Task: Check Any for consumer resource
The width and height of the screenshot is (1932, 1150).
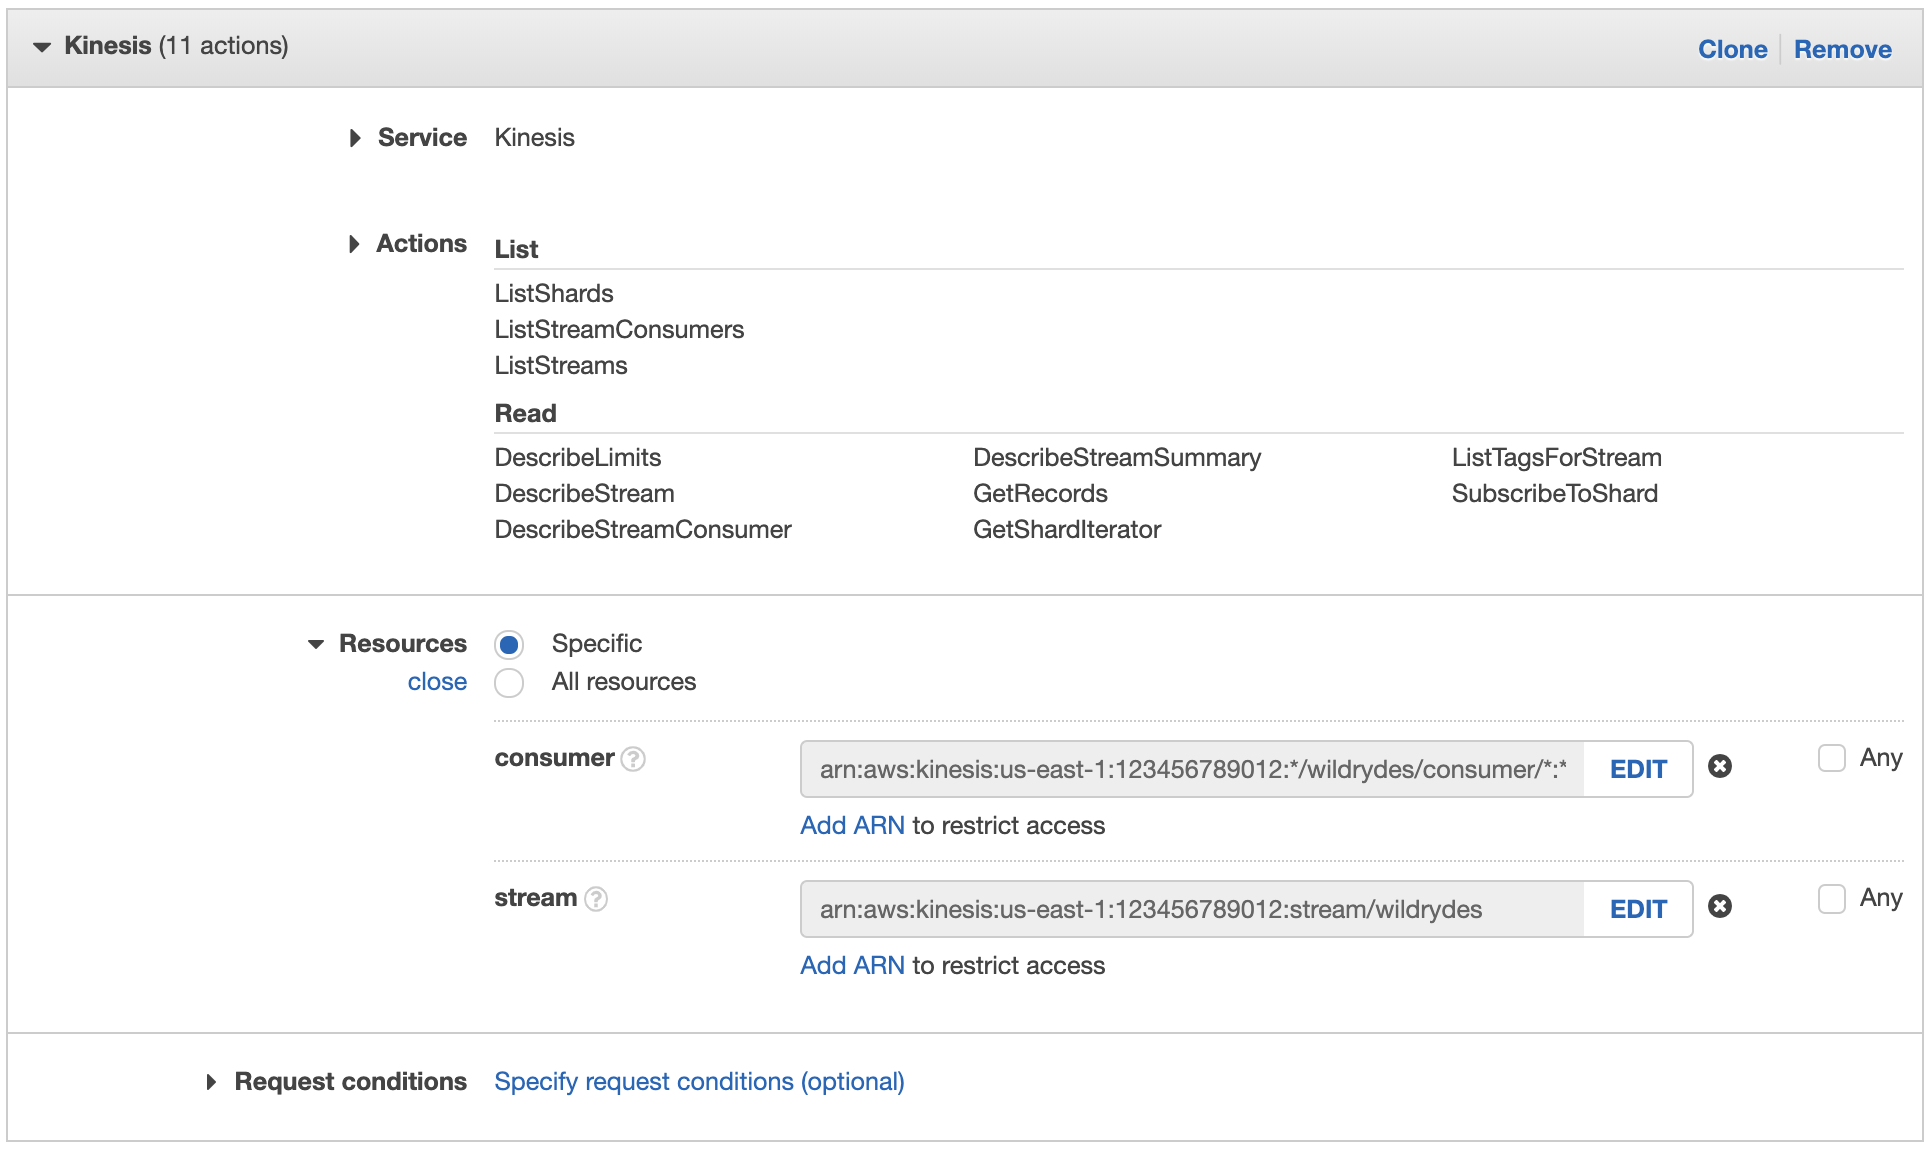Action: pos(1832,758)
